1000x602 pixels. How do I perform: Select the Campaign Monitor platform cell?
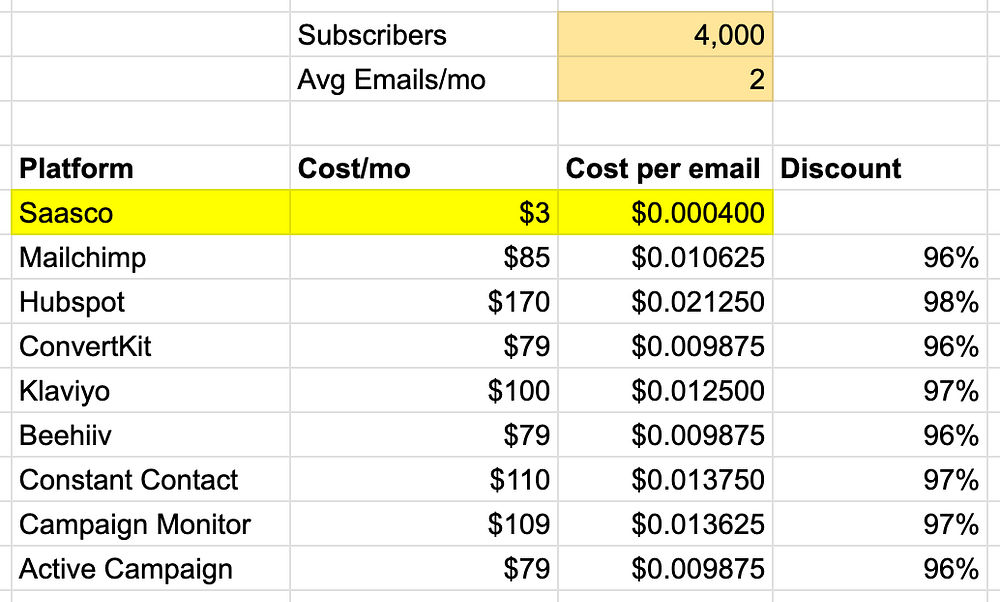pyautogui.click(x=151, y=524)
